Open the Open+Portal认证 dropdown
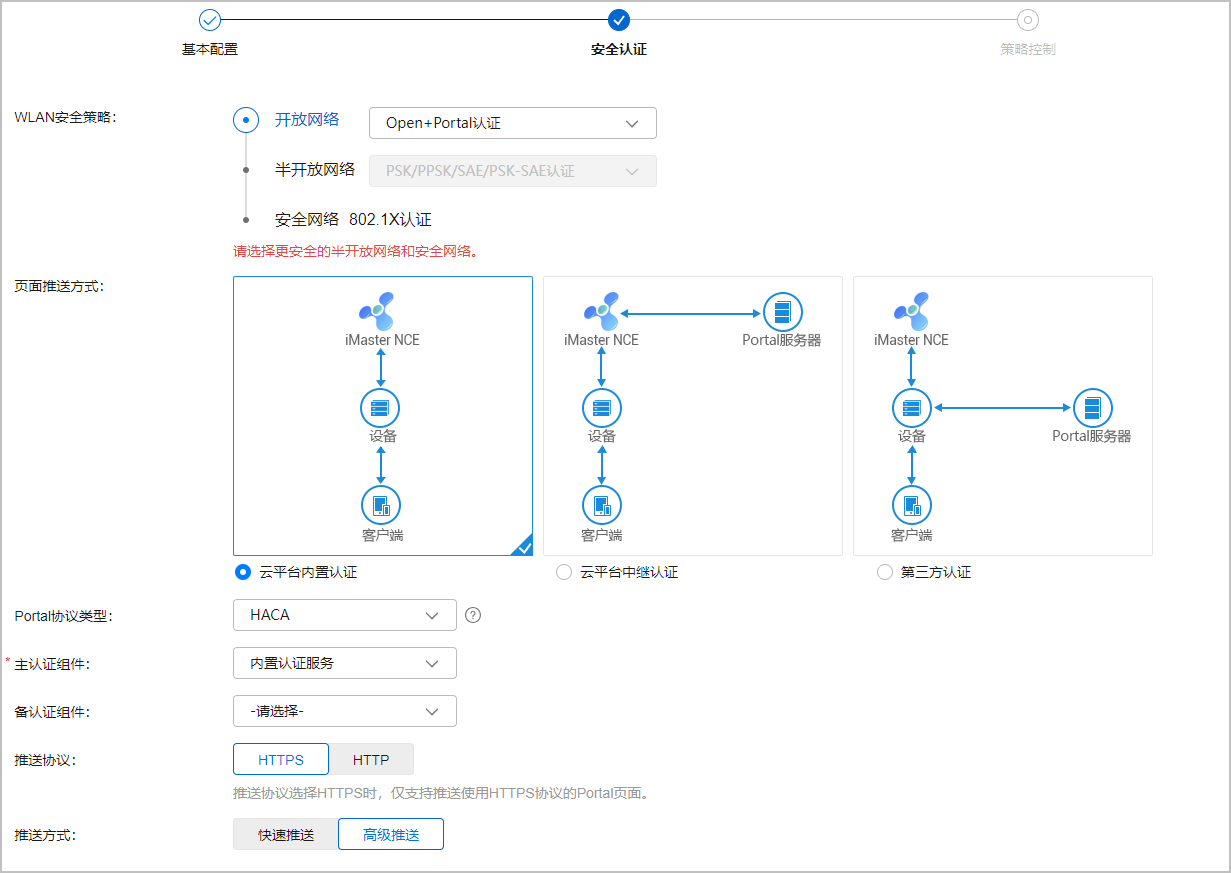 513,123
